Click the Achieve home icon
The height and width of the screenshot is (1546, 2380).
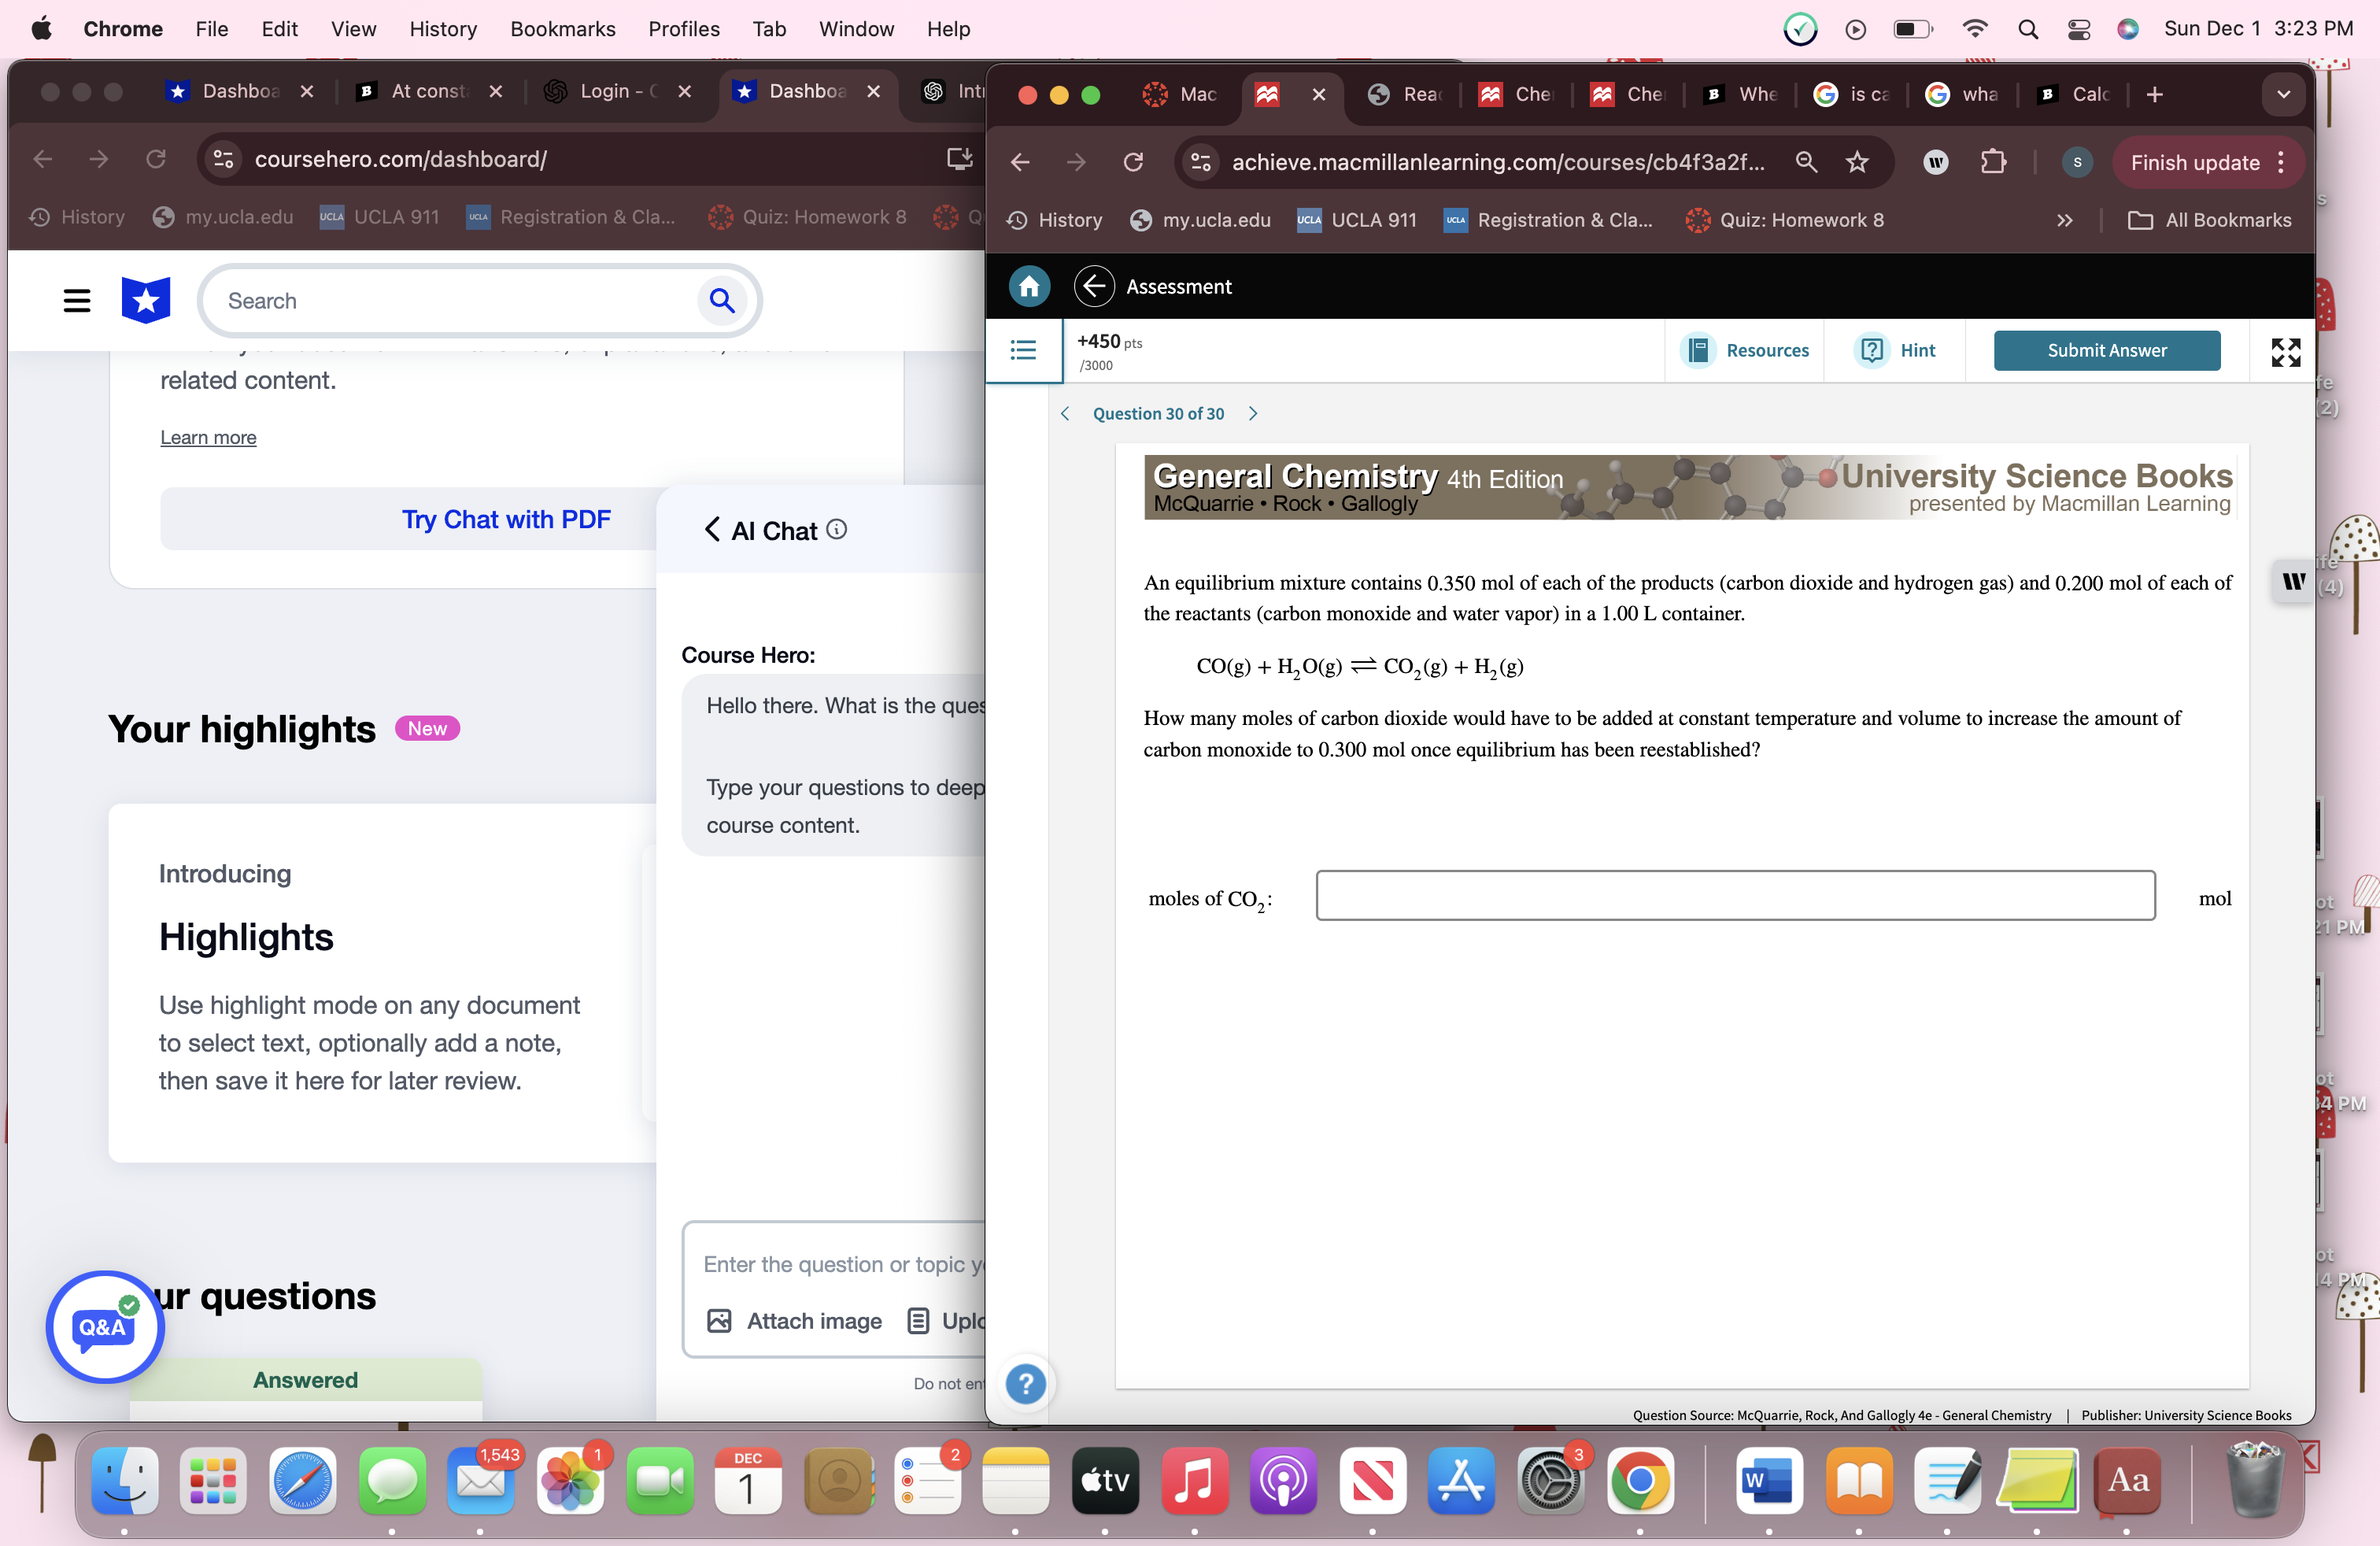point(1029,286)
